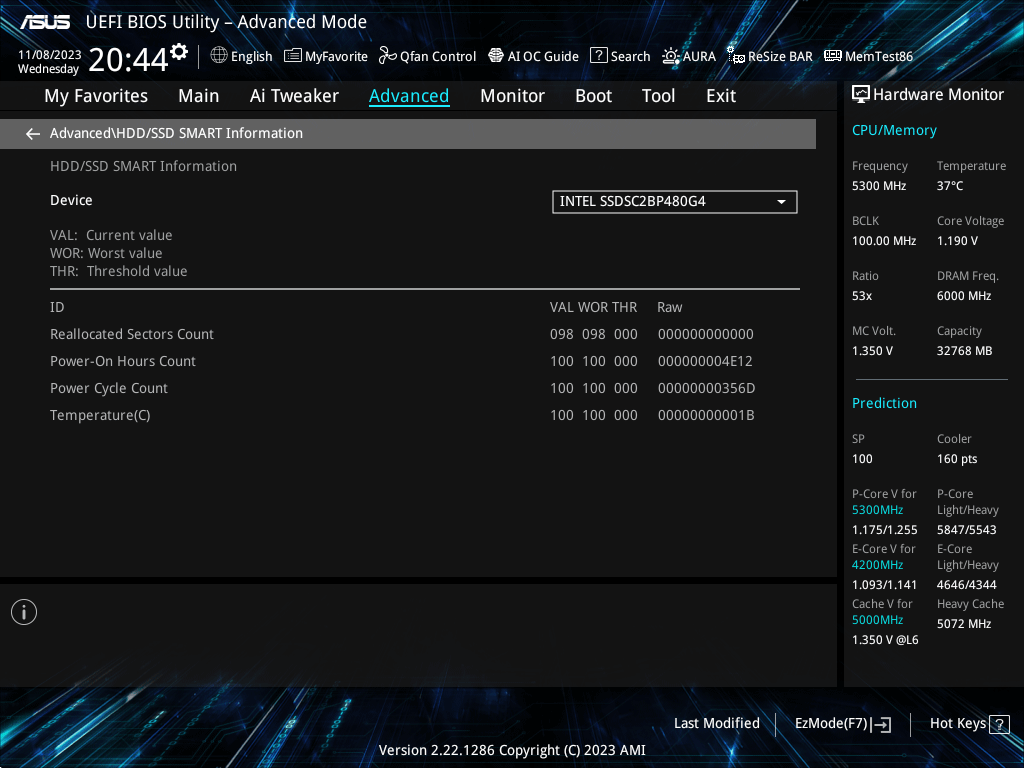Screen dimensions: 1024x768
Task: Click raw value 00000000356D
Action: tap(706, 389)
